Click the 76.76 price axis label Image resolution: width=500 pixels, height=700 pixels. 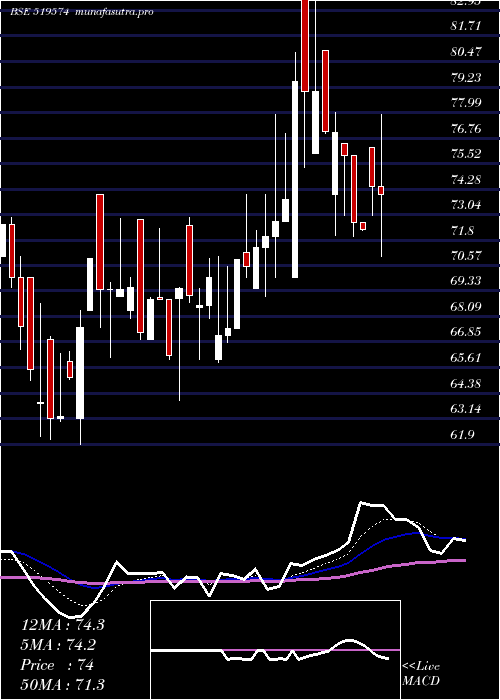pos(466,129)
